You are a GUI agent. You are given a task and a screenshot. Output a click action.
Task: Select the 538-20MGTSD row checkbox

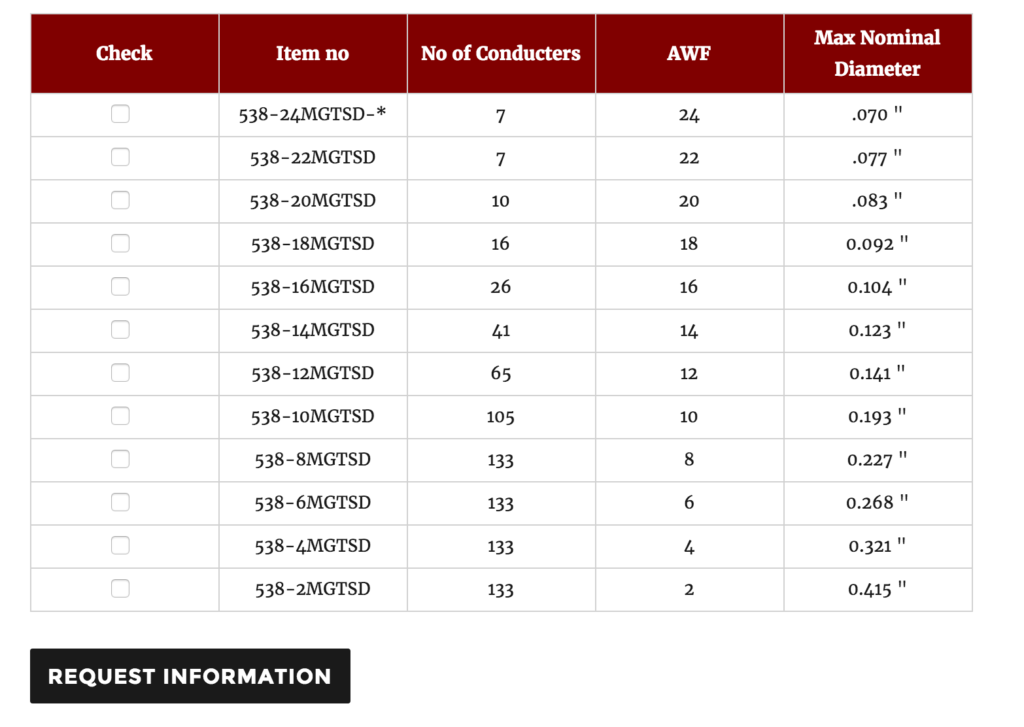[120, 200]
